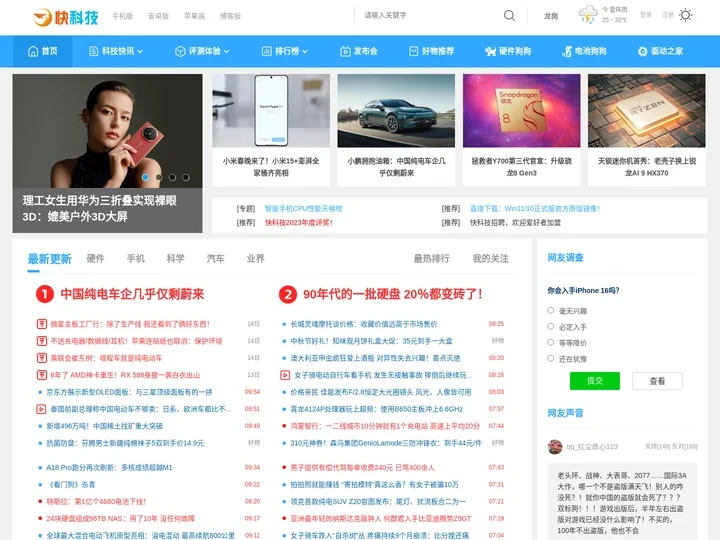
Task: Click the pinned icon beside 不送充电器 article
Action: 41,341
